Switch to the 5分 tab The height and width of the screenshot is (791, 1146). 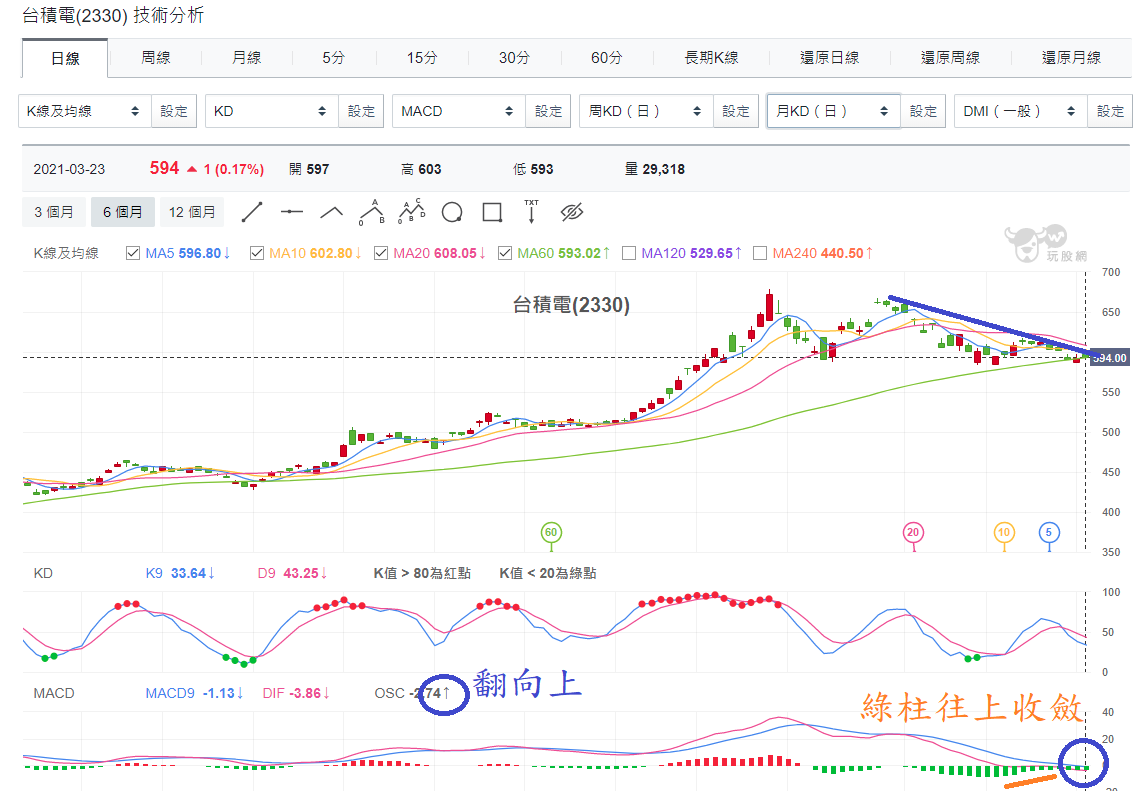333,58
